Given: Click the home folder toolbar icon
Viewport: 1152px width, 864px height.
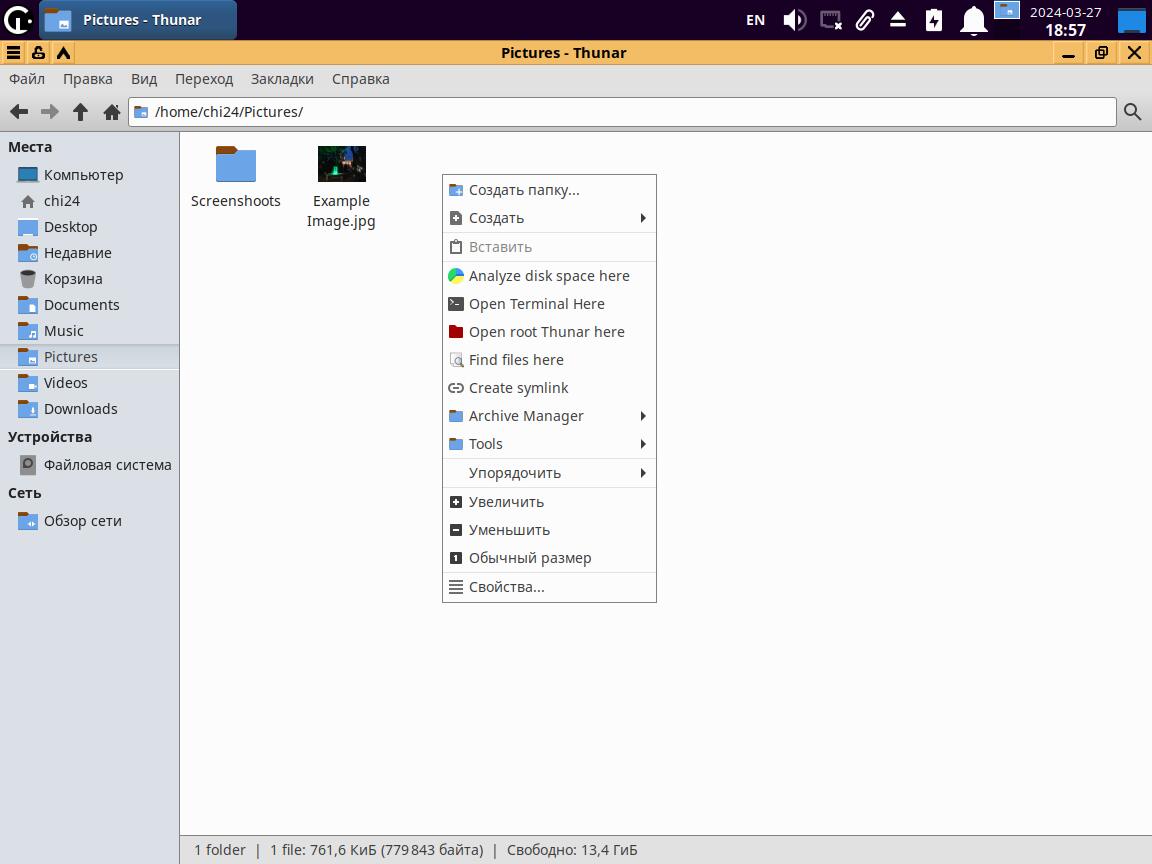Looking at the screenshot, I should pyautogui.click(x=112, y=112).
